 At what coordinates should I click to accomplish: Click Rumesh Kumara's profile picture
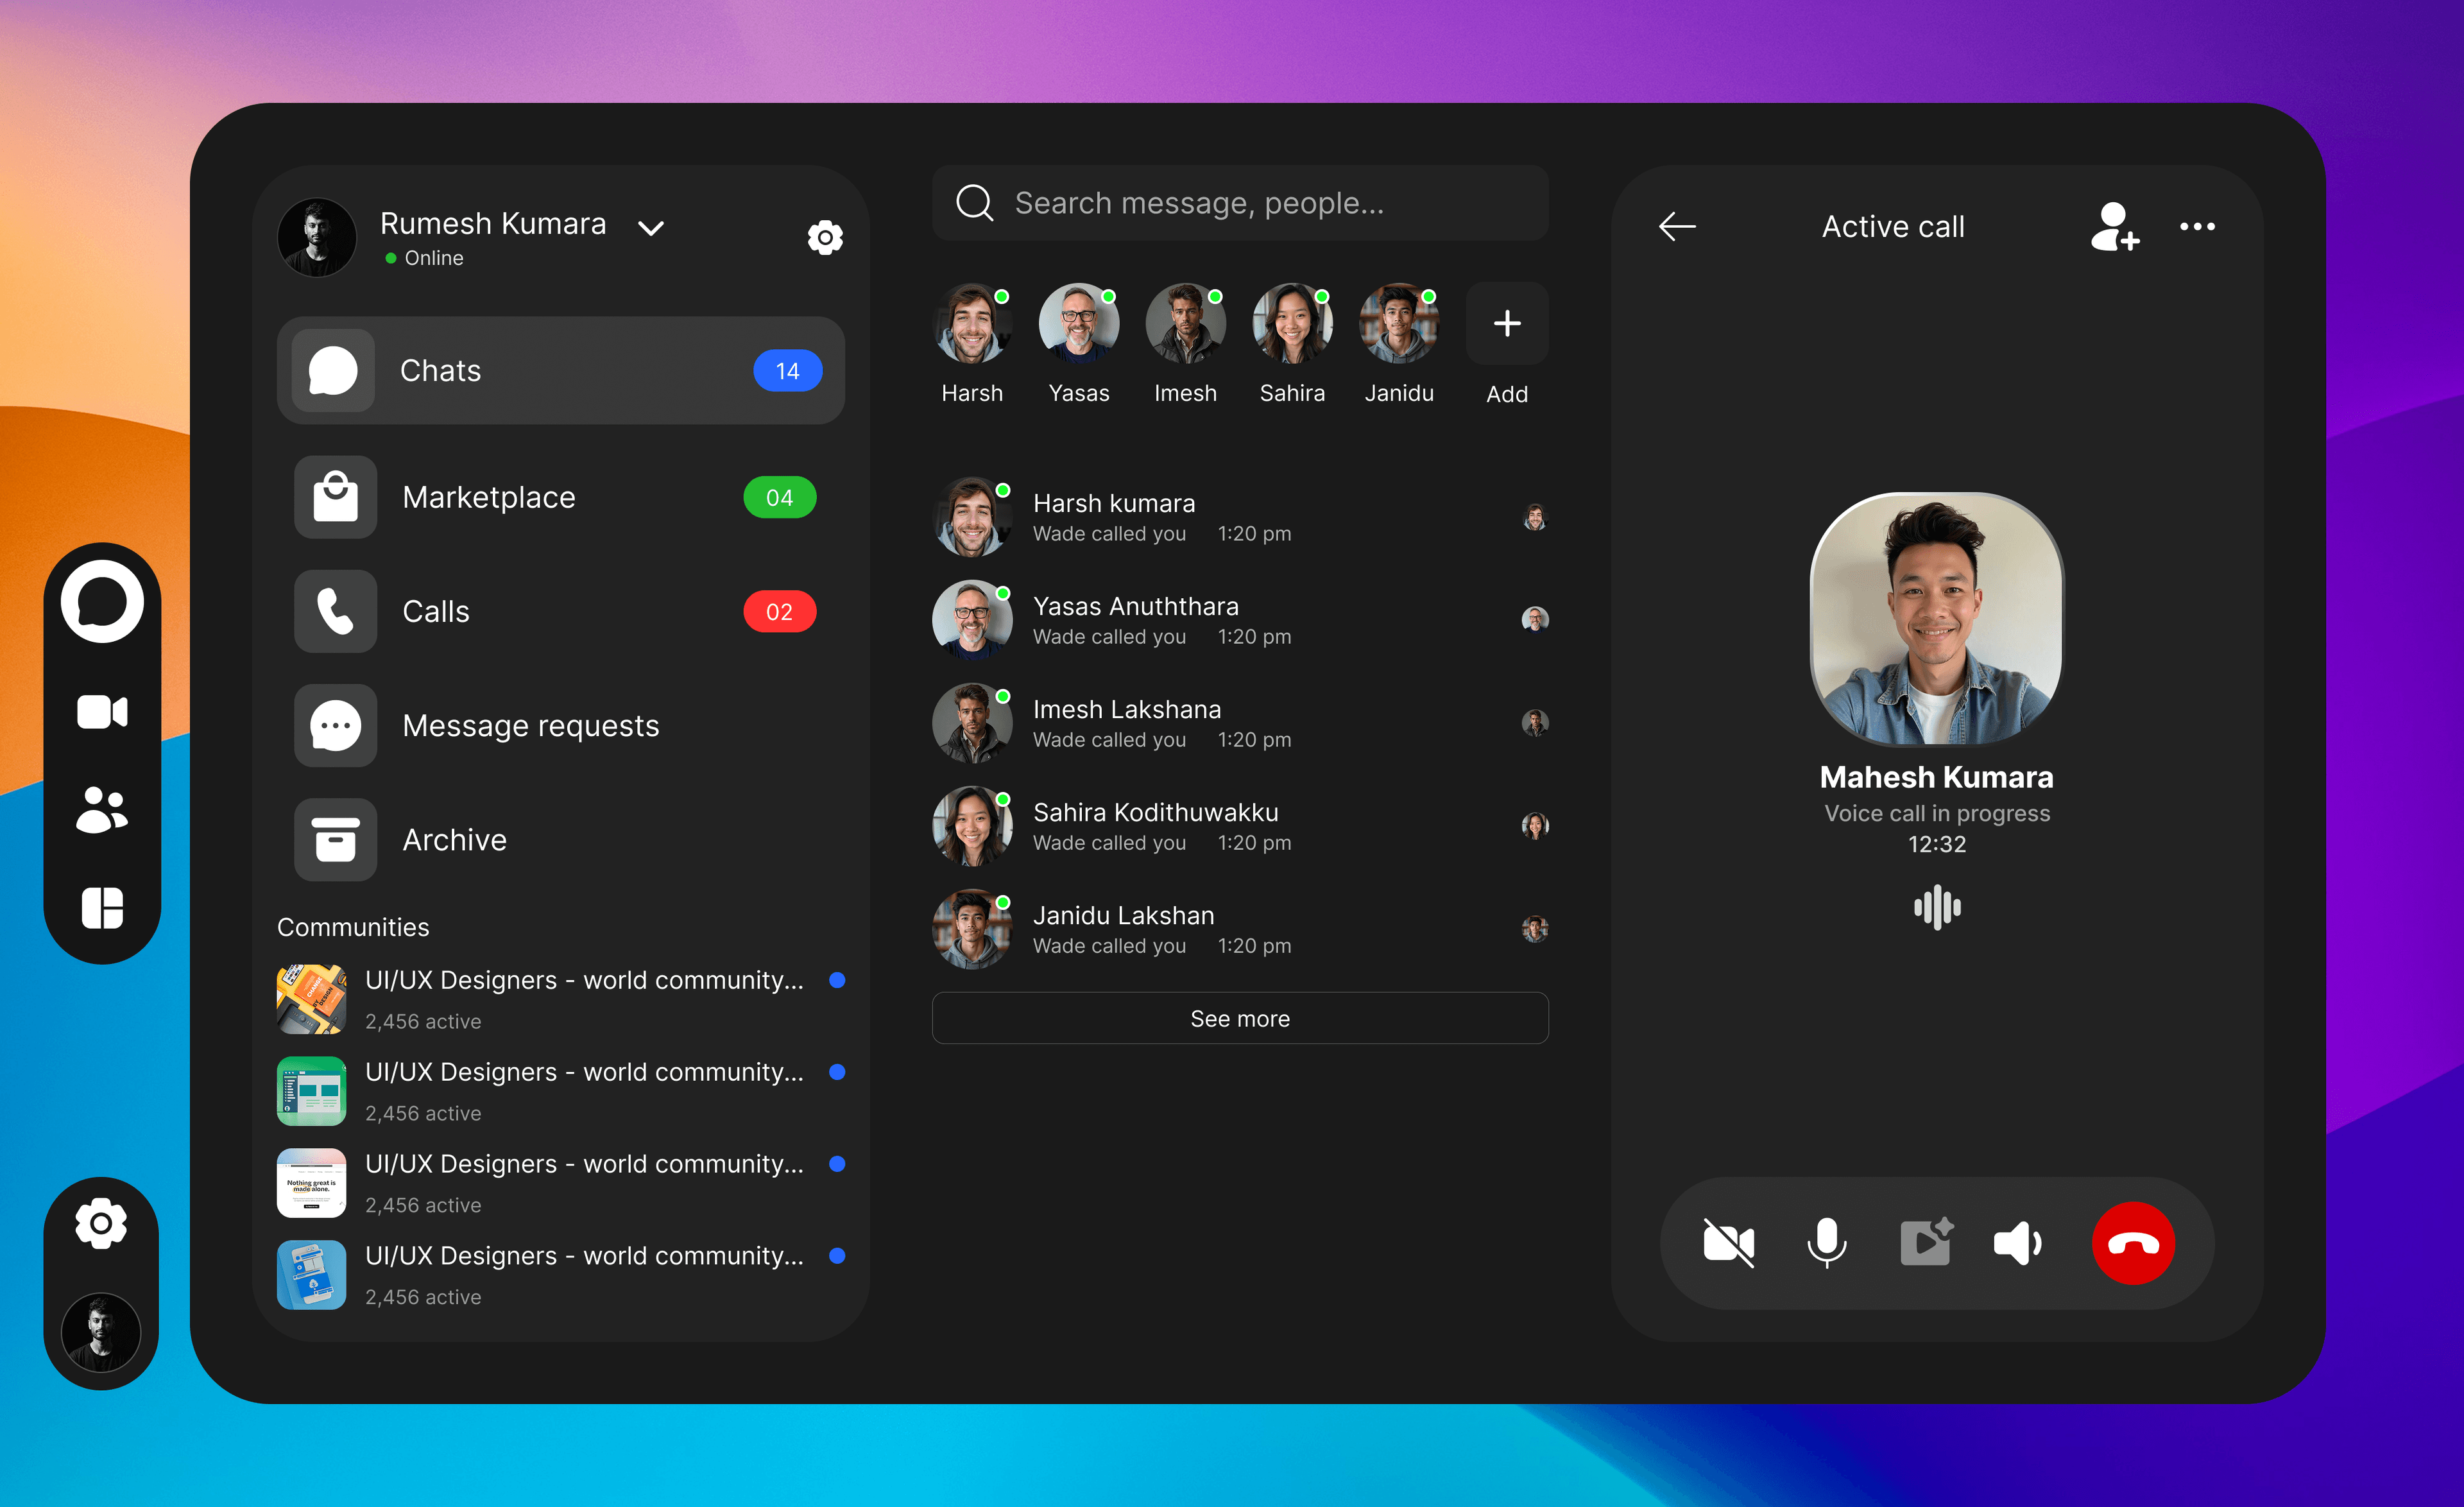pos(317,238)
